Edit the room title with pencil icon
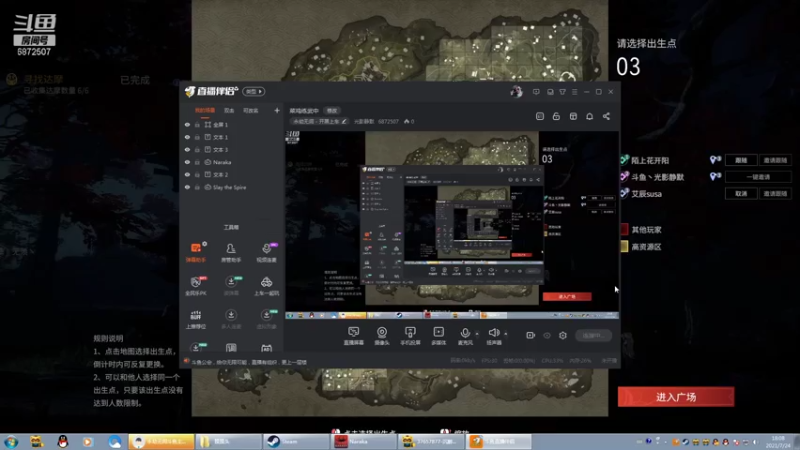The height and width of the screenshot is (450, 800). point(344,121)
